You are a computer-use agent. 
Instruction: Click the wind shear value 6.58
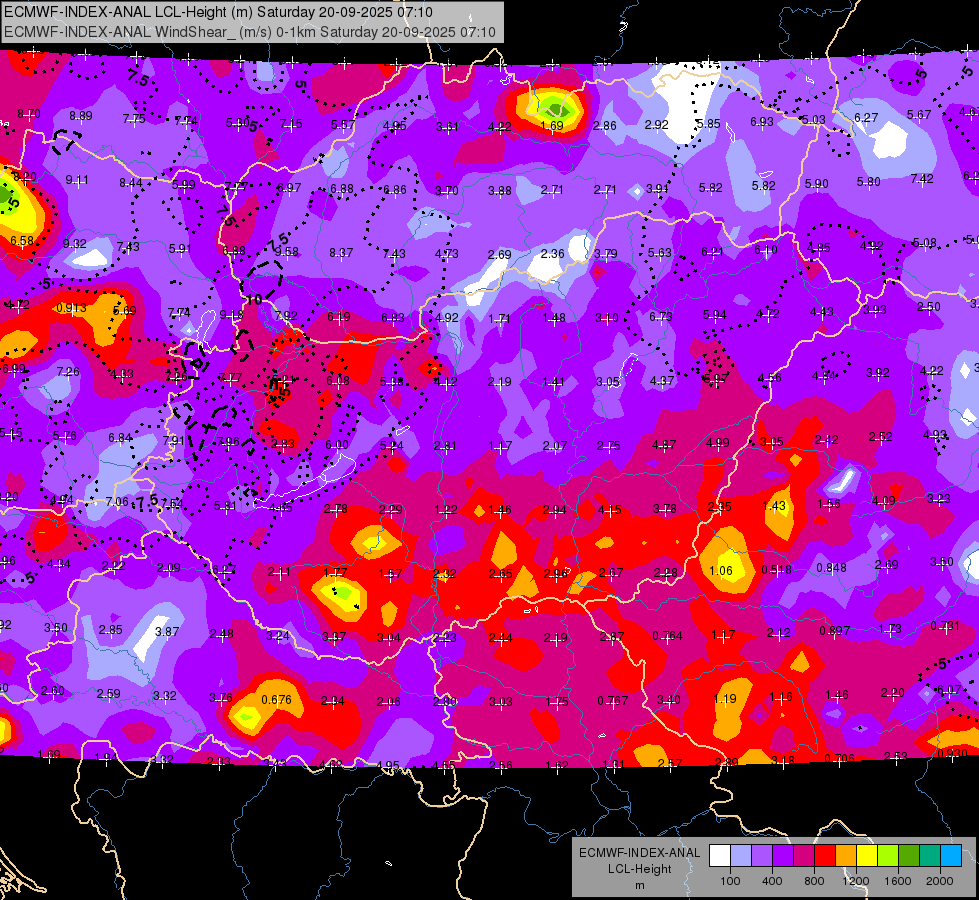pyautogui.click(x=22, y=240)
